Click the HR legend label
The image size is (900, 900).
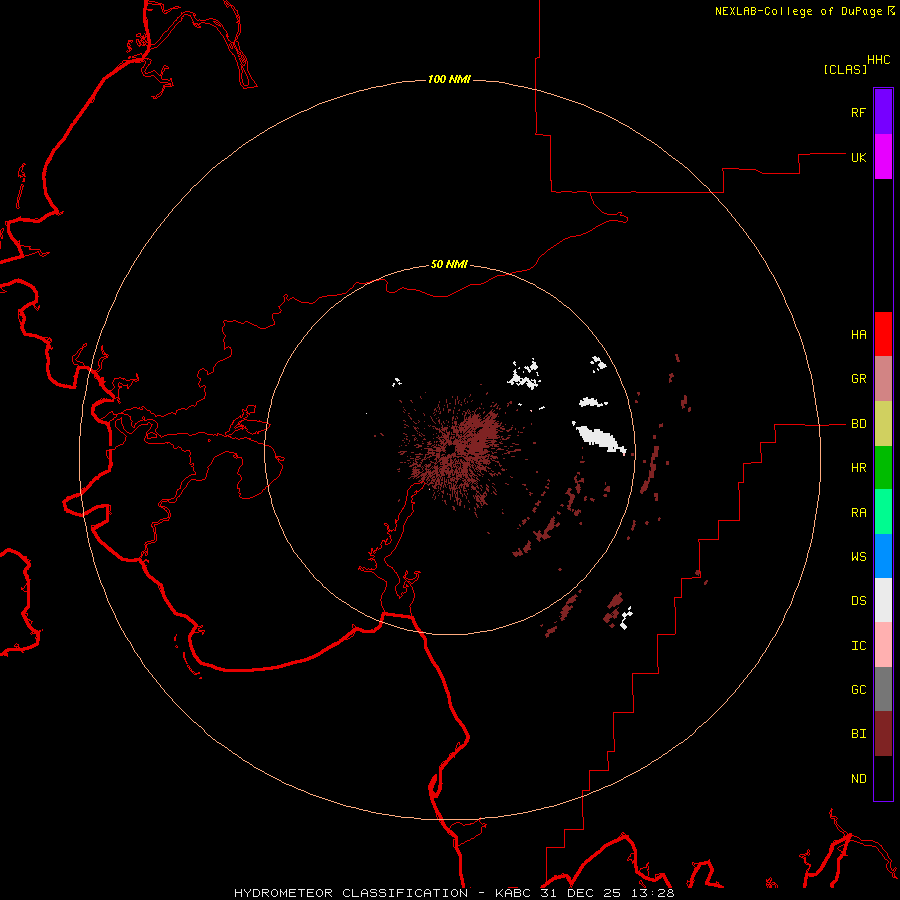(858, 468)
